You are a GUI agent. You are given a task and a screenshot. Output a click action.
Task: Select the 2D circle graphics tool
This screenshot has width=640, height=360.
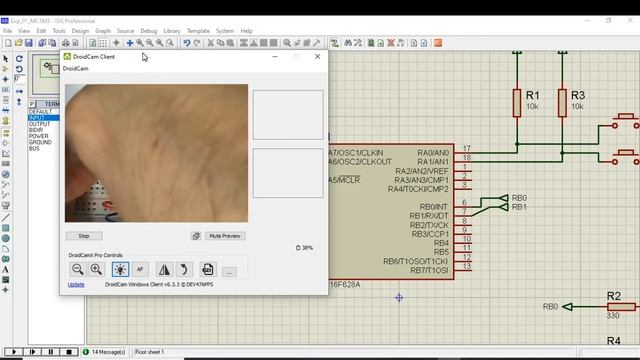tap(6, 238)
